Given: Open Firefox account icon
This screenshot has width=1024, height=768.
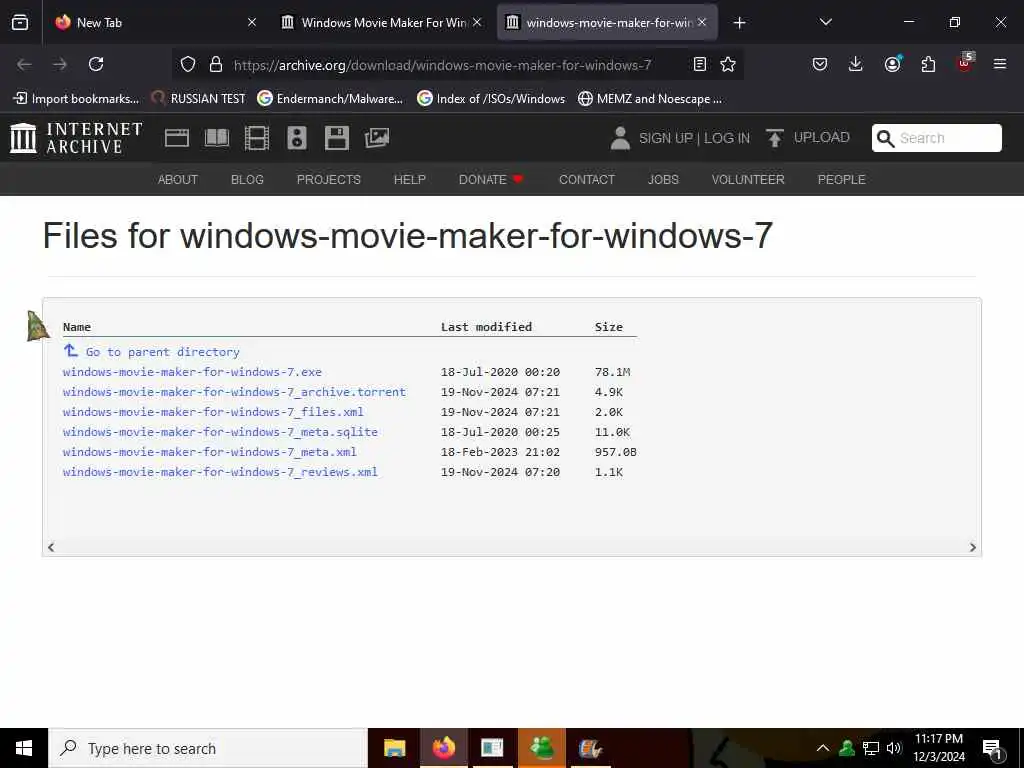Looking at the screenshot, I should coord(892,64).
